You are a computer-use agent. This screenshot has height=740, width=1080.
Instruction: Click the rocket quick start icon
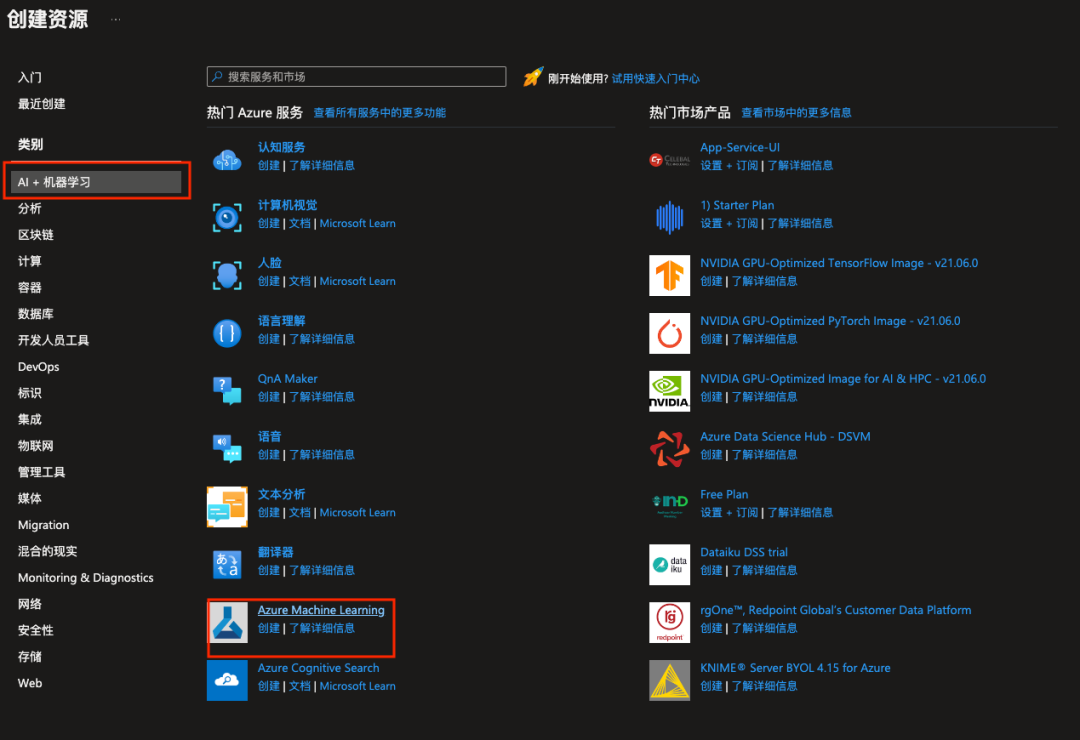(533, 76)
